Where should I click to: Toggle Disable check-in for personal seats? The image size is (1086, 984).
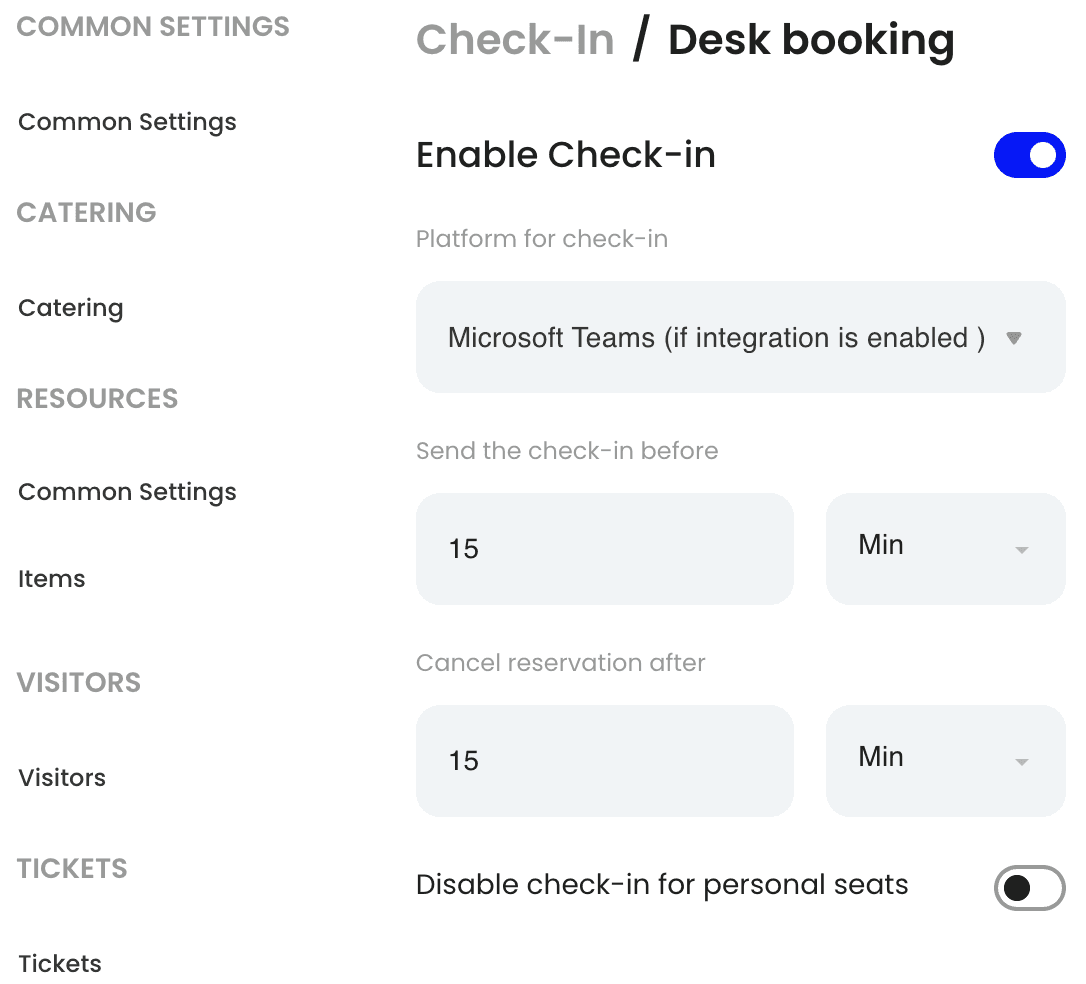(x=1029, y=887)
